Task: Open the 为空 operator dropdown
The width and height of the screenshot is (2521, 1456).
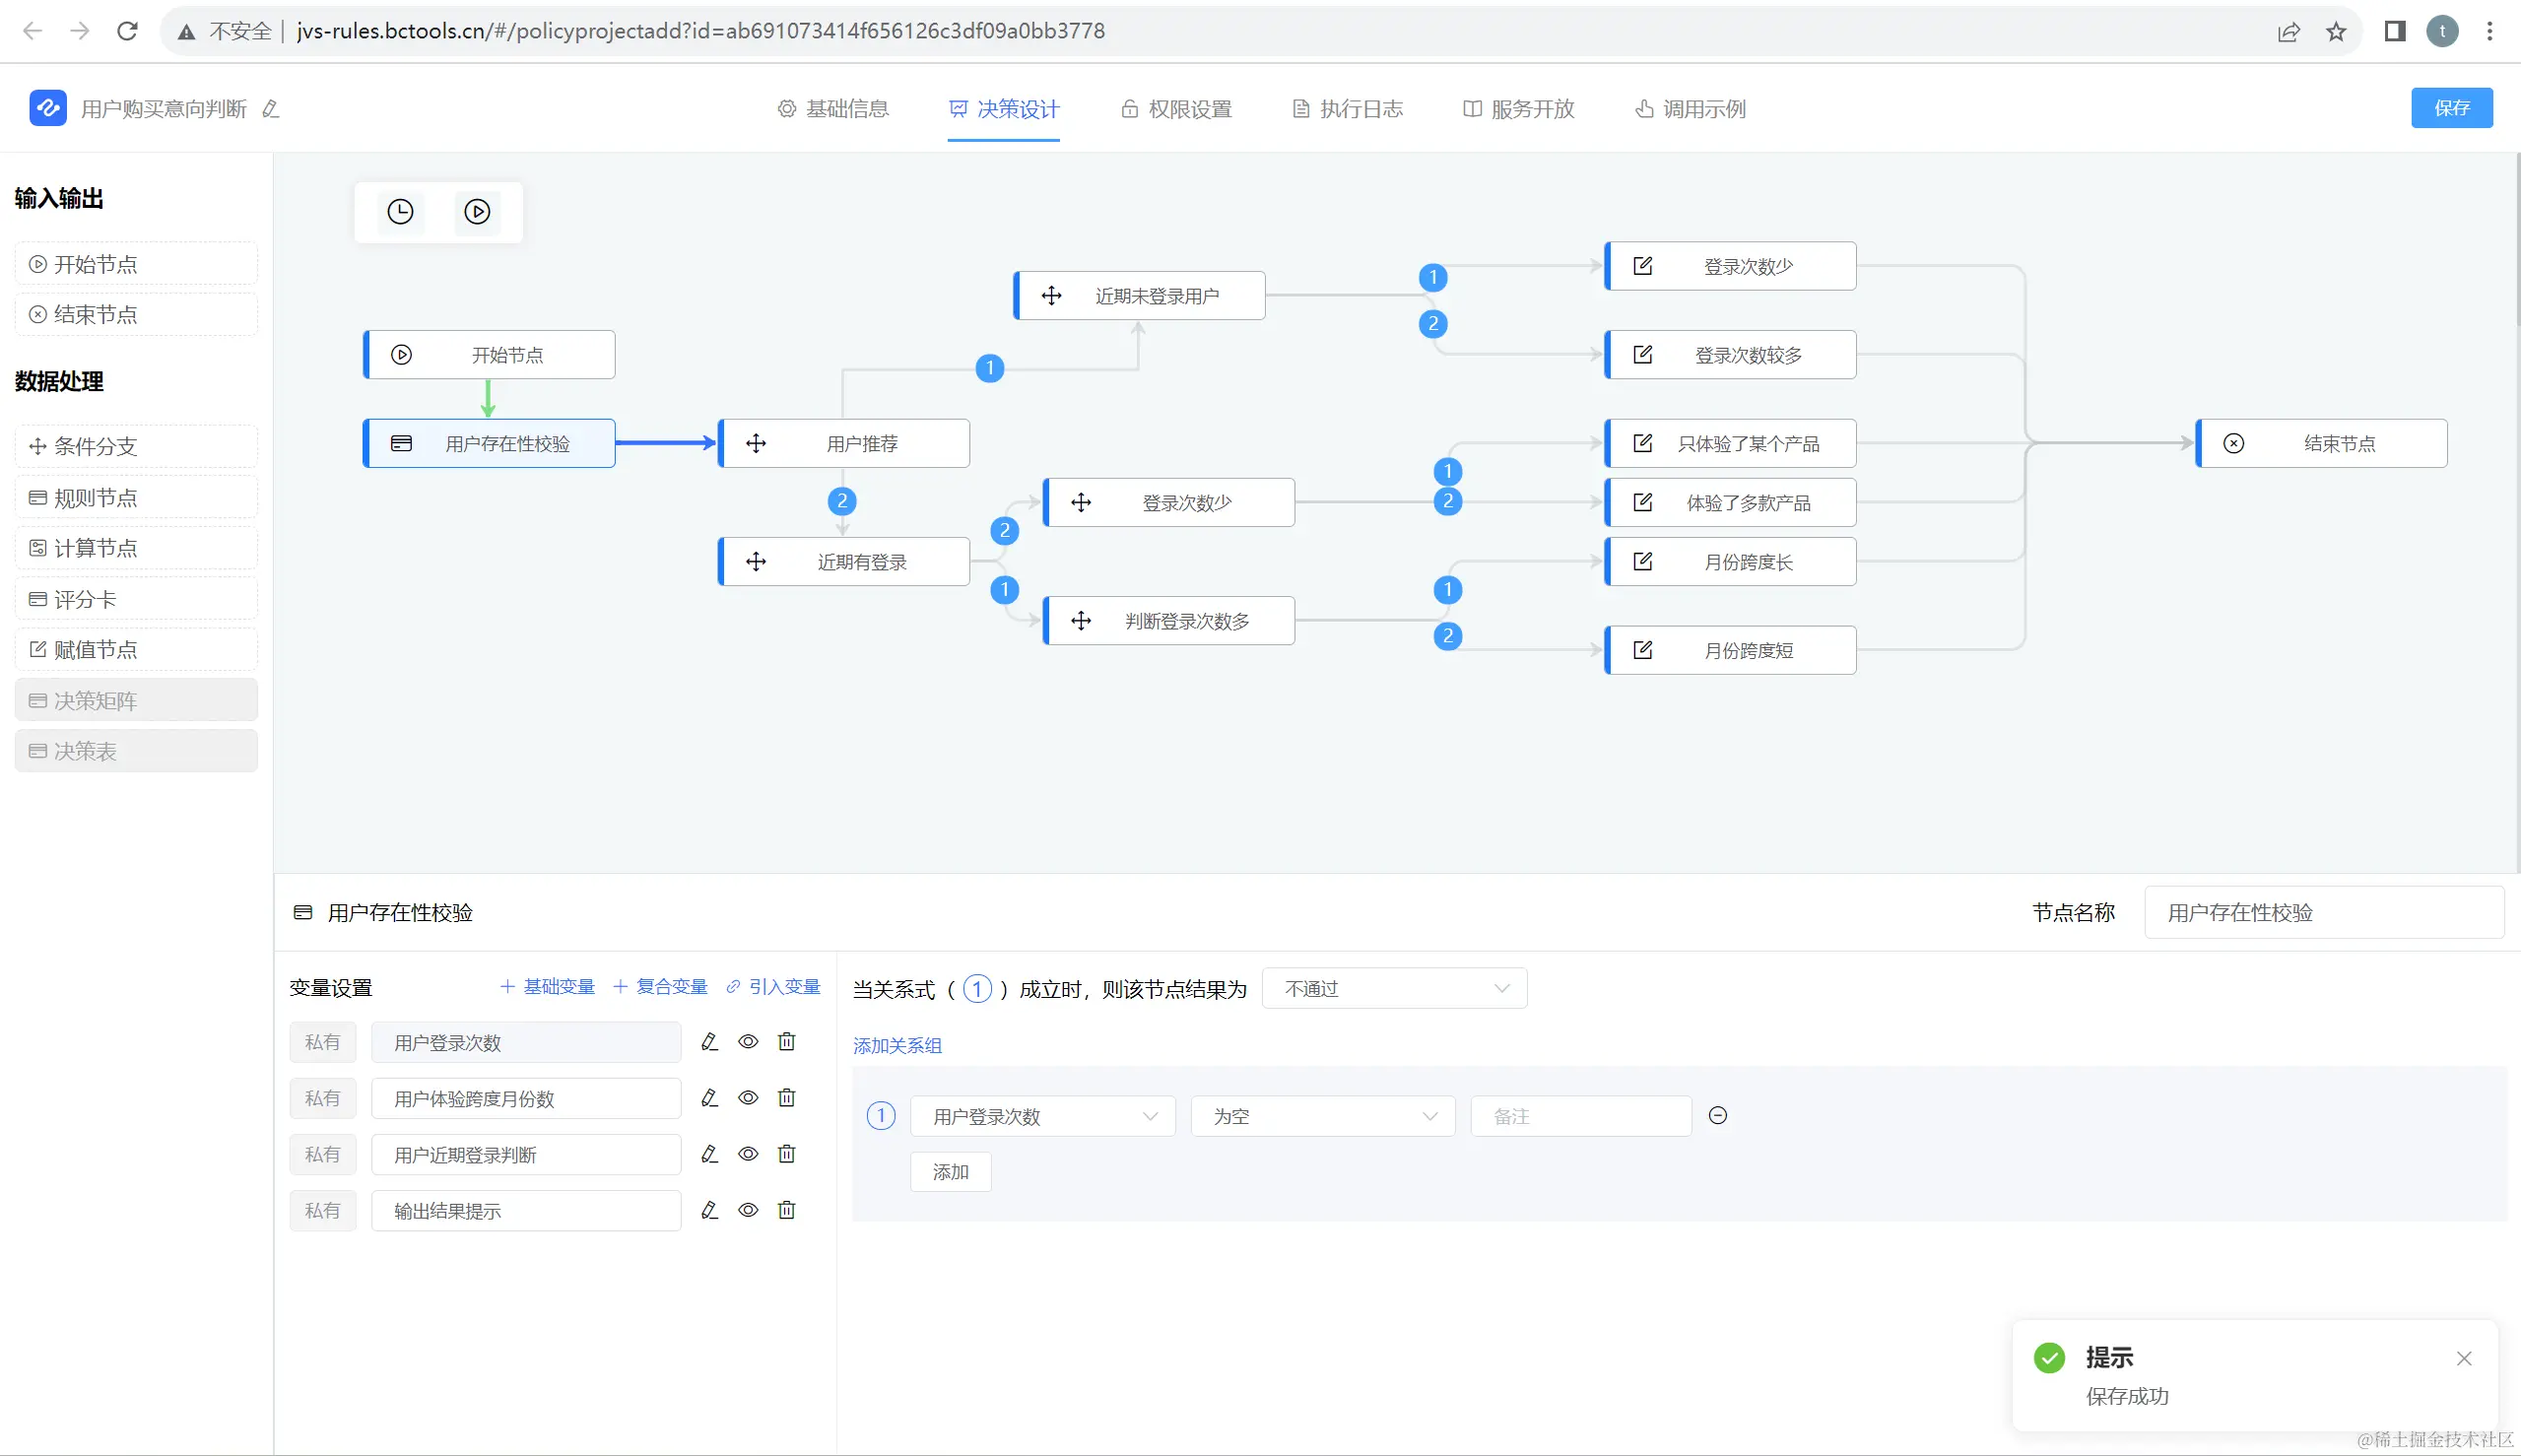Action: pos(1322,1116)
